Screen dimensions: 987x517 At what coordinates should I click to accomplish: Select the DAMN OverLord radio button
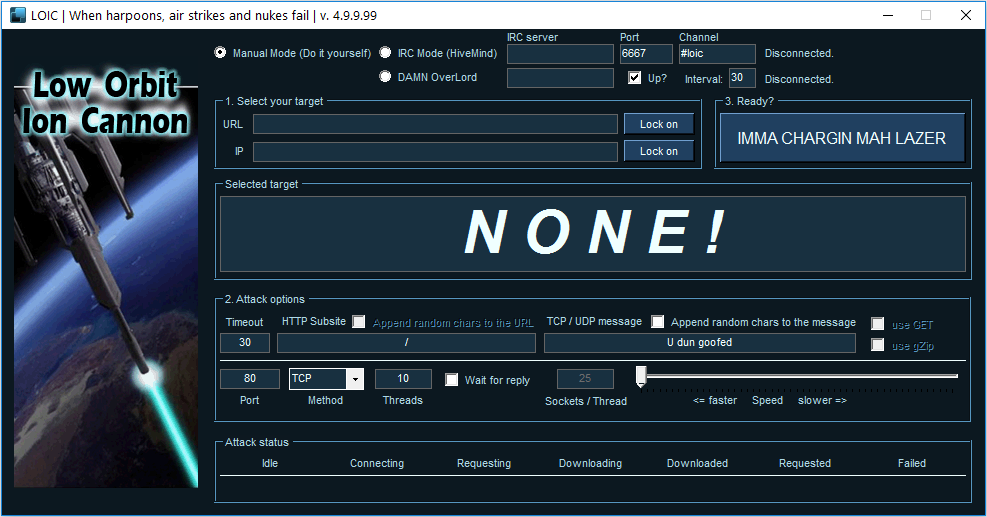(x=385, y=76)
